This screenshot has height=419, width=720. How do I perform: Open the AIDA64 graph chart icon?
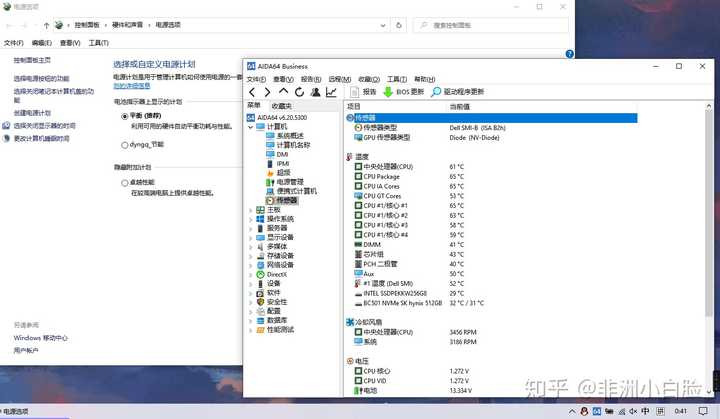pyautogui.click(x=331, y=92)
